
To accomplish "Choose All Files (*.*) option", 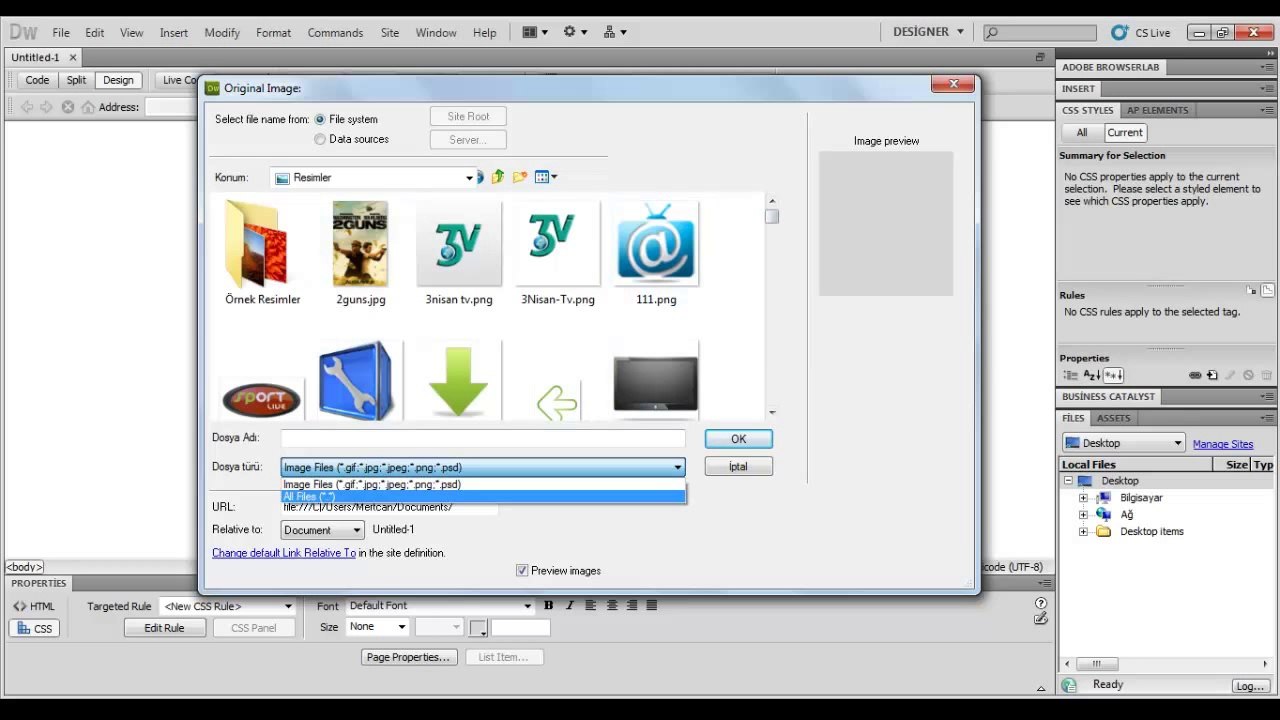I will click(484, 497).
